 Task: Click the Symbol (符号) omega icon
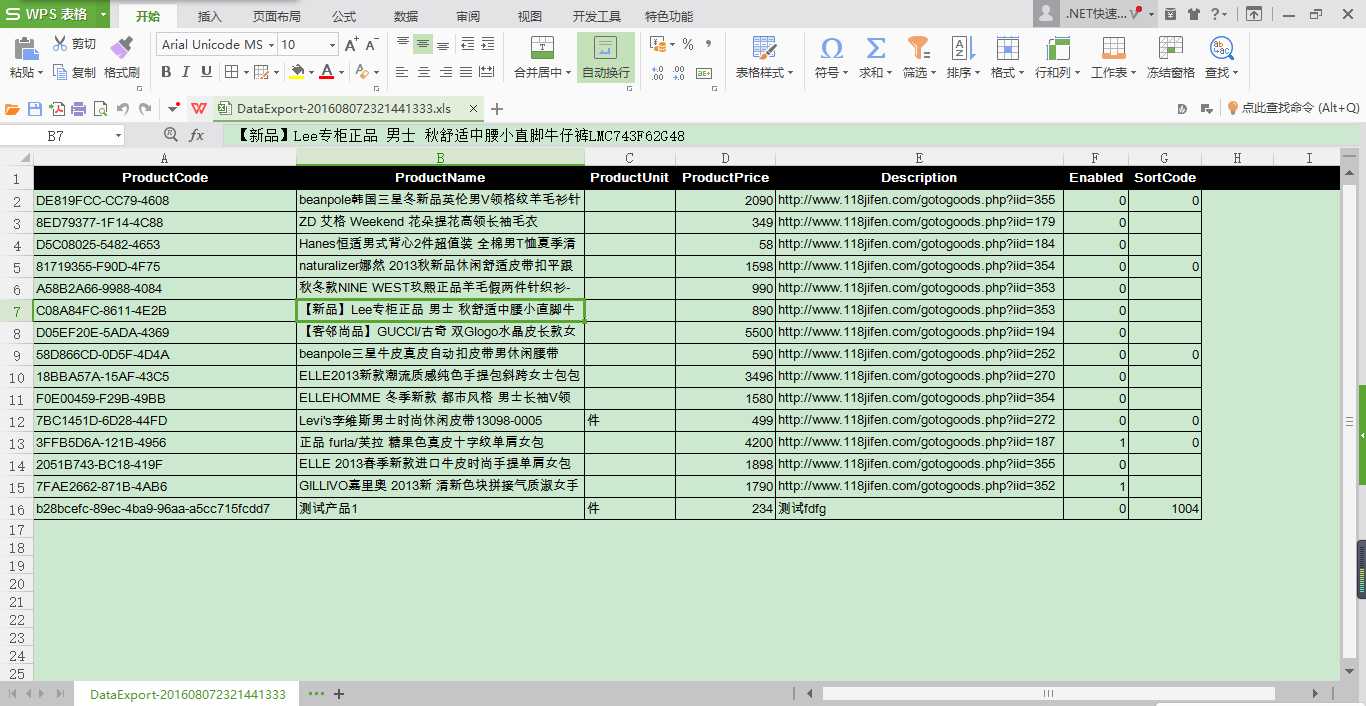[830, 48]
